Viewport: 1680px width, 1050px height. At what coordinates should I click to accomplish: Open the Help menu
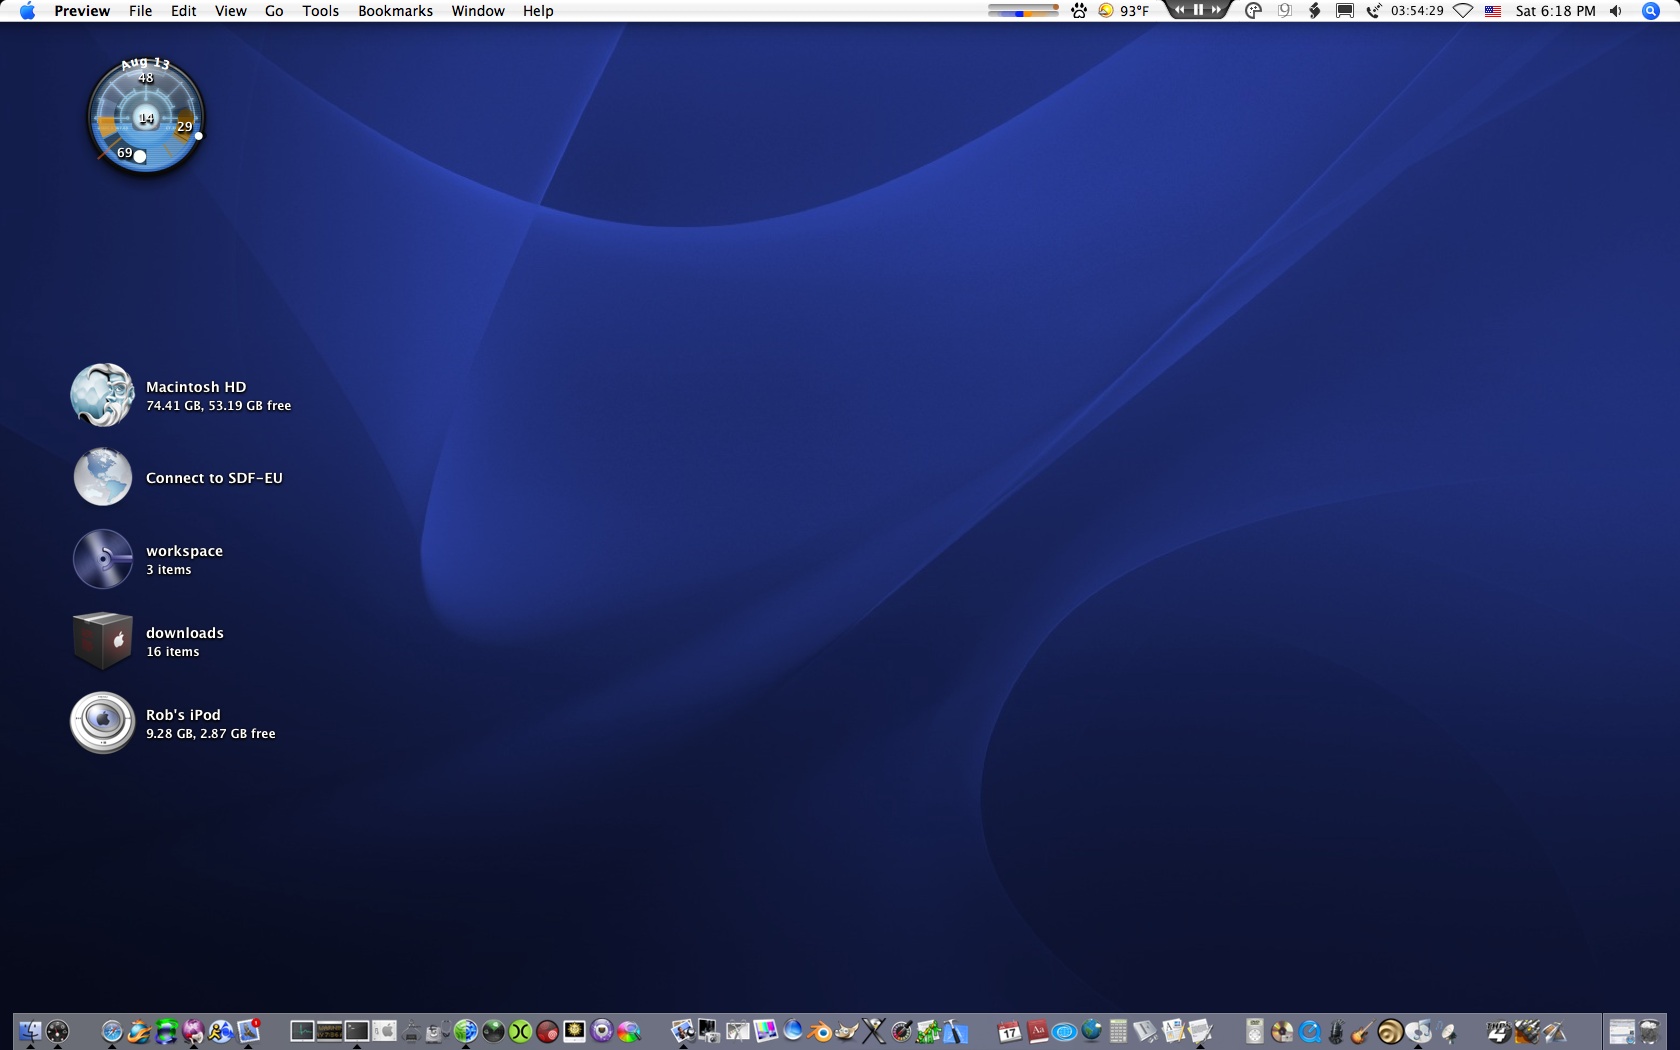(x=538, y=11)
